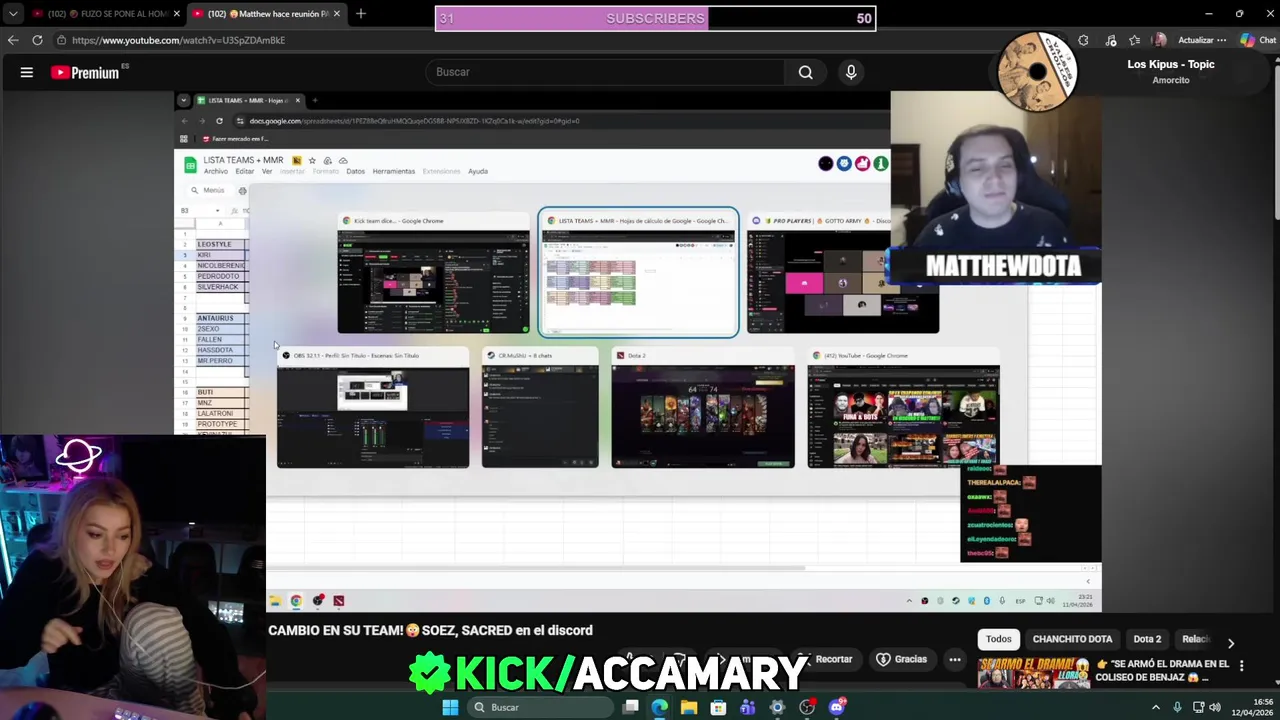Open the Los Kipus album thumbnail
The image size is (1280, 720).
pos(1038,70)
